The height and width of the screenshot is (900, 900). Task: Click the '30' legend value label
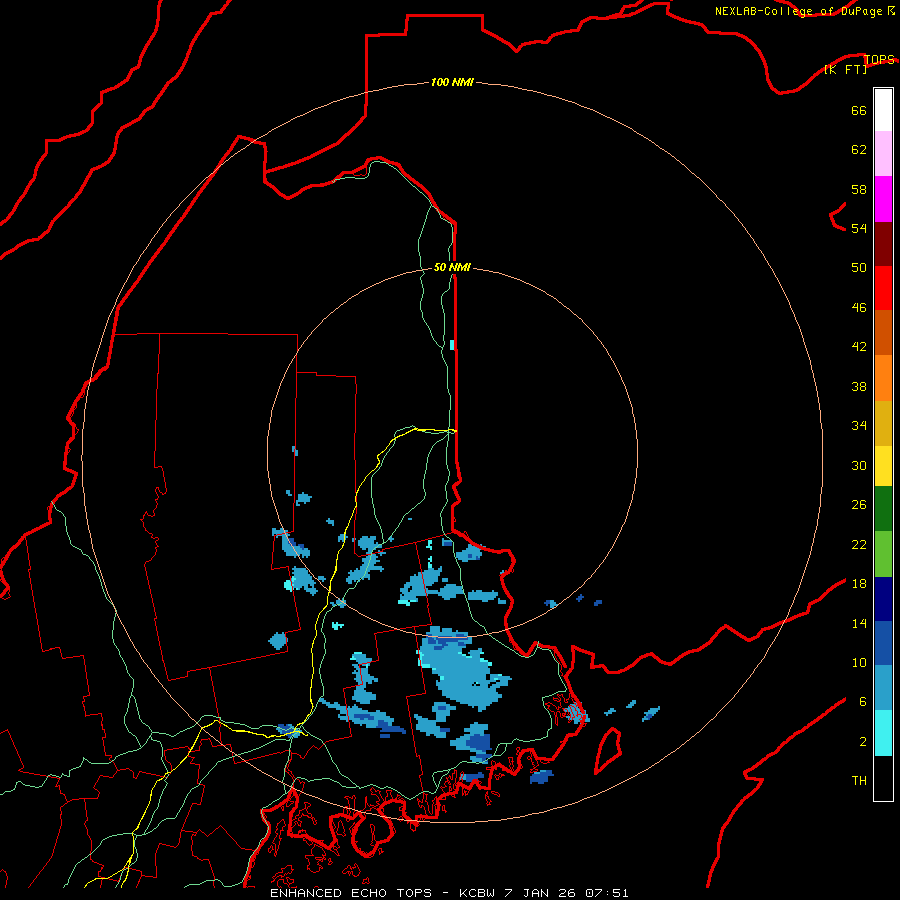[859, 465]
